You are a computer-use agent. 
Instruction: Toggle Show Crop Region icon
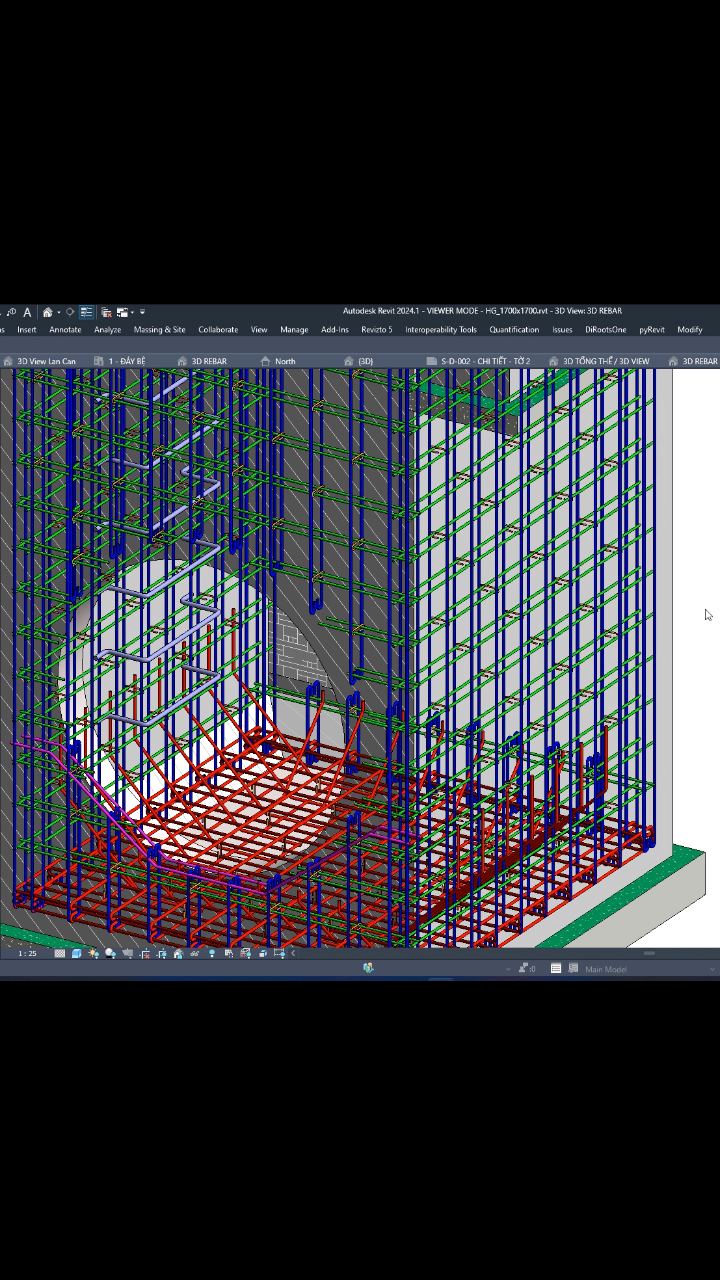click(162, 953)
